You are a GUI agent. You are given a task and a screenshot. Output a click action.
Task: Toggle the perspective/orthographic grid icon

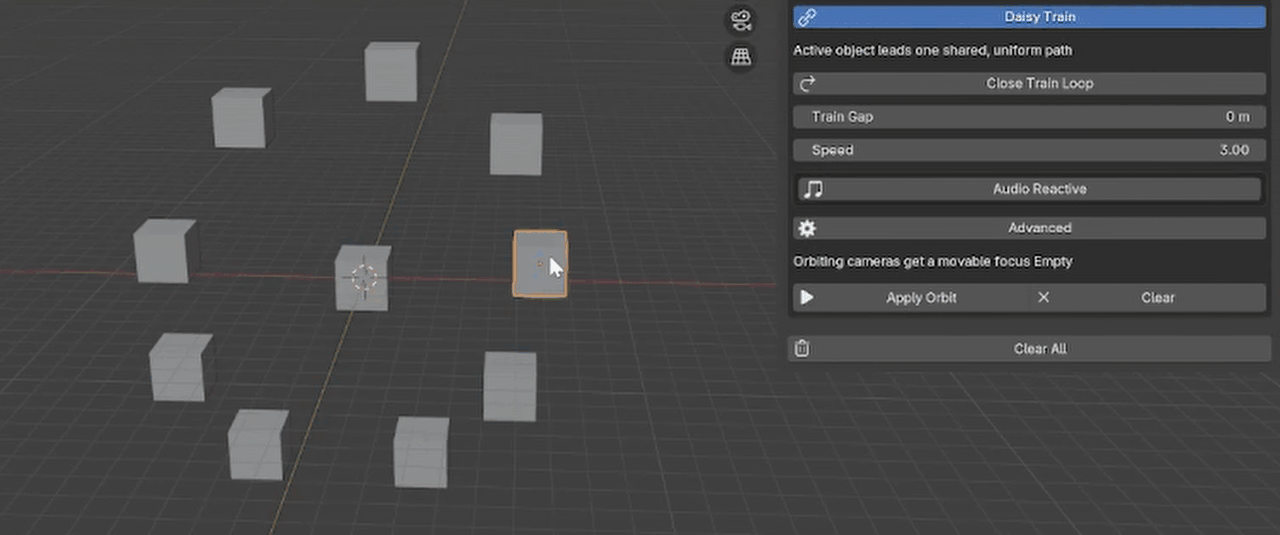tap(740, 57)
